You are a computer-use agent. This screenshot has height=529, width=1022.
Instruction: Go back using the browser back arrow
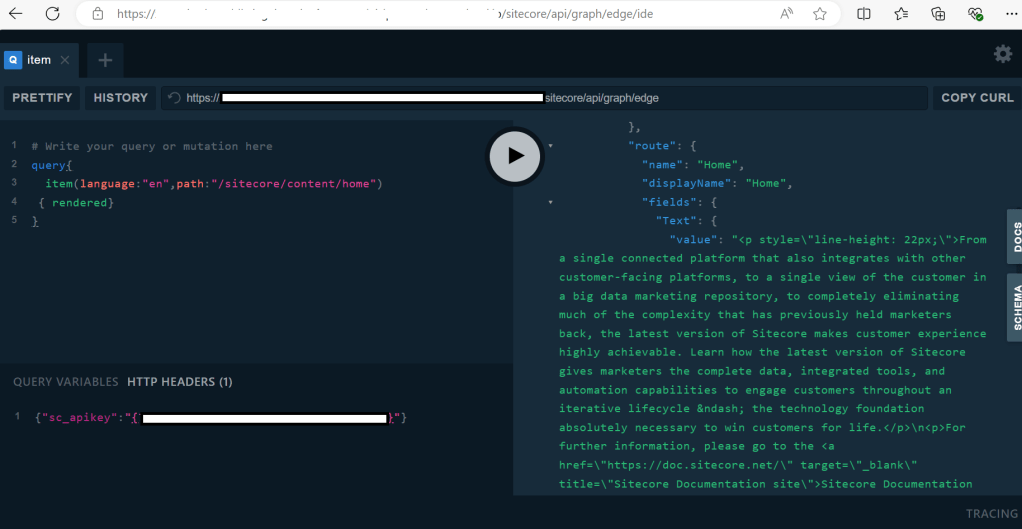pyautogui.click(x=16, y=14)
